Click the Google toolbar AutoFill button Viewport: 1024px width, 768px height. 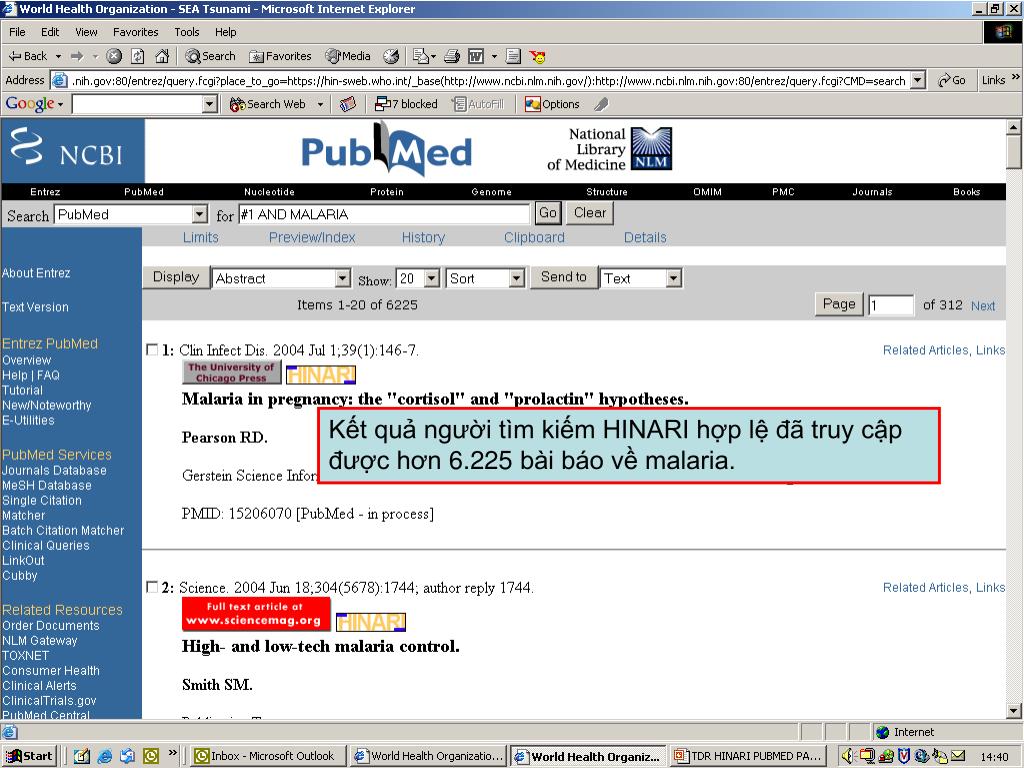point(479,104)
